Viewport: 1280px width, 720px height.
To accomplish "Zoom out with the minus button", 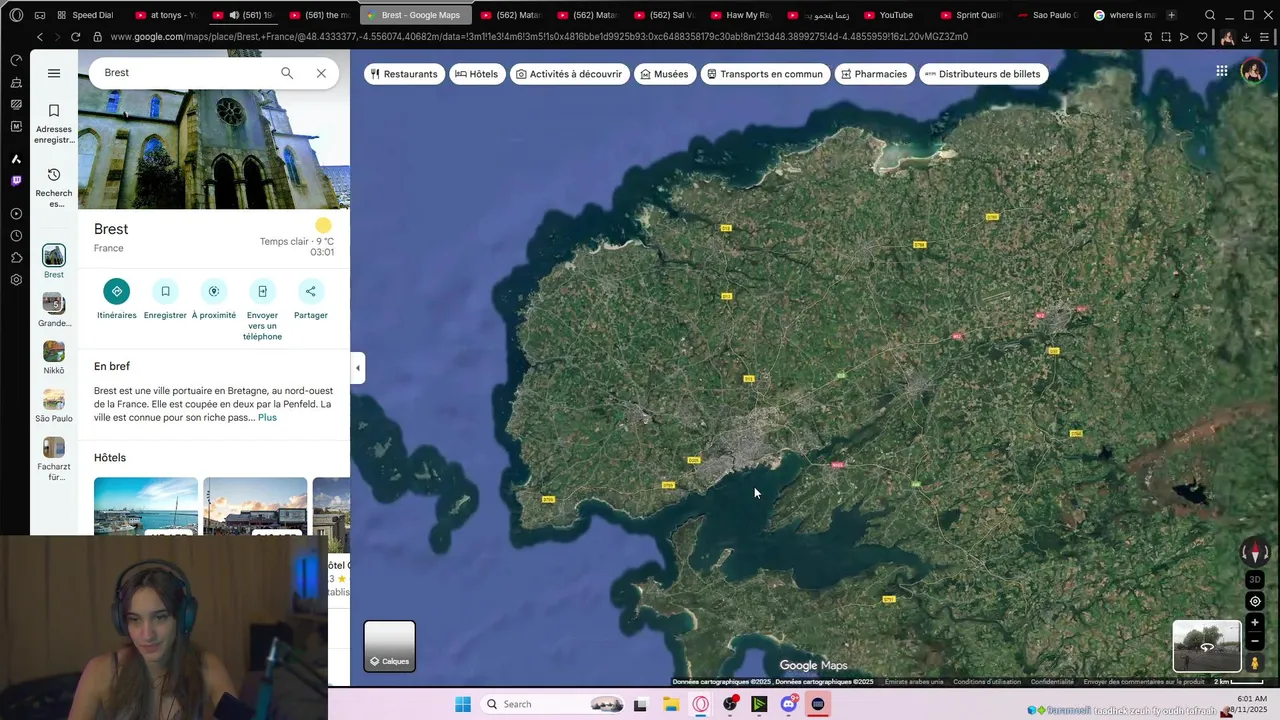I will pyautogui.click(x=1255, y=640).
